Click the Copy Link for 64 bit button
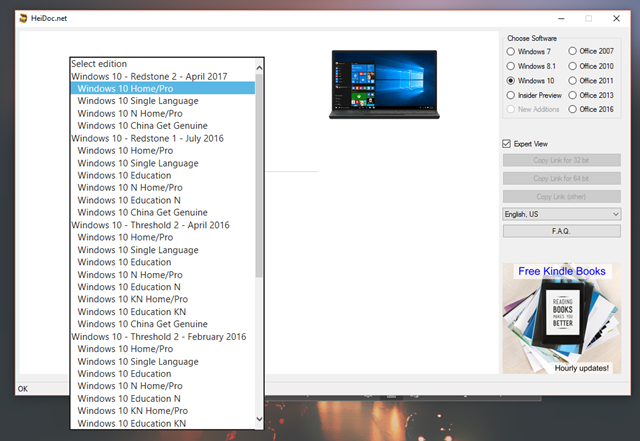Image resolution: width=640 pixels, height=441 pixels. click(561, 178)
